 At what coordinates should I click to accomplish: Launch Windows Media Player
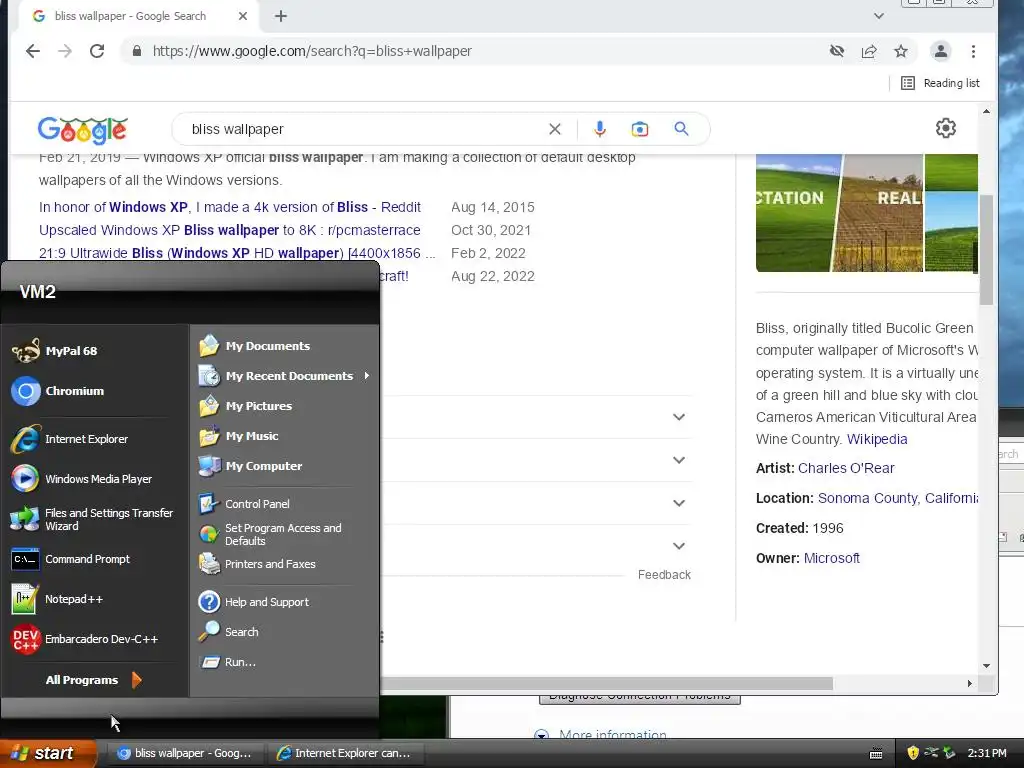point(82,479)
